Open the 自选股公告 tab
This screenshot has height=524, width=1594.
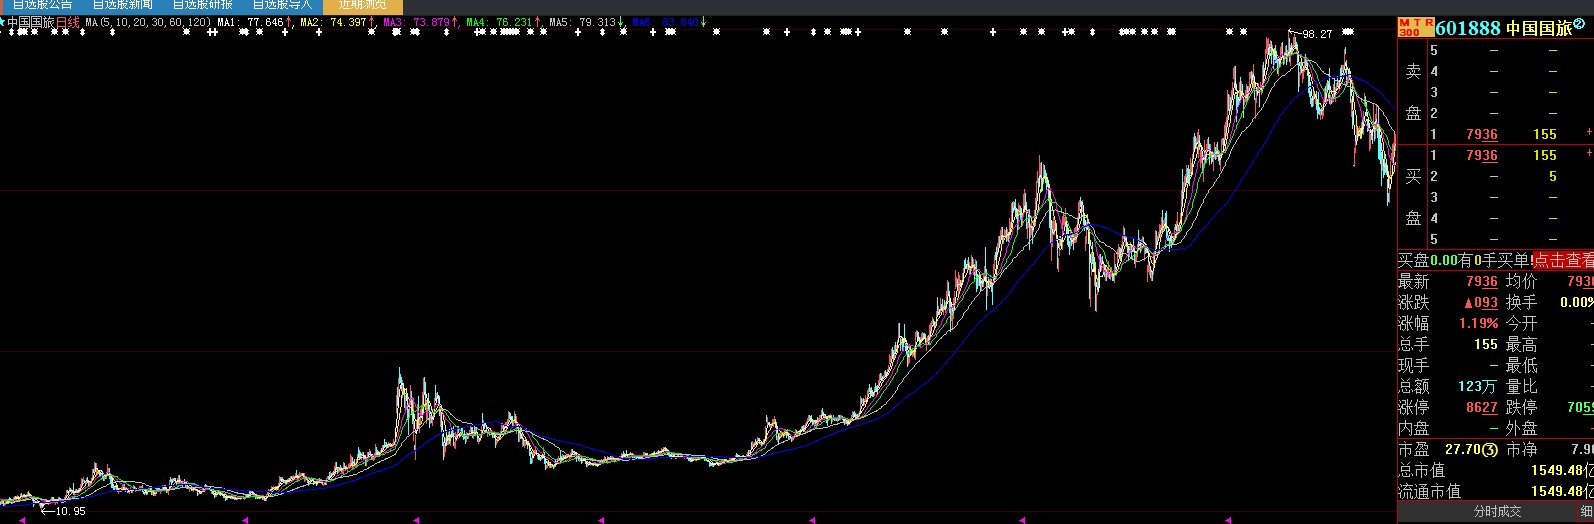pyautogui.click(x=42, y=5)
